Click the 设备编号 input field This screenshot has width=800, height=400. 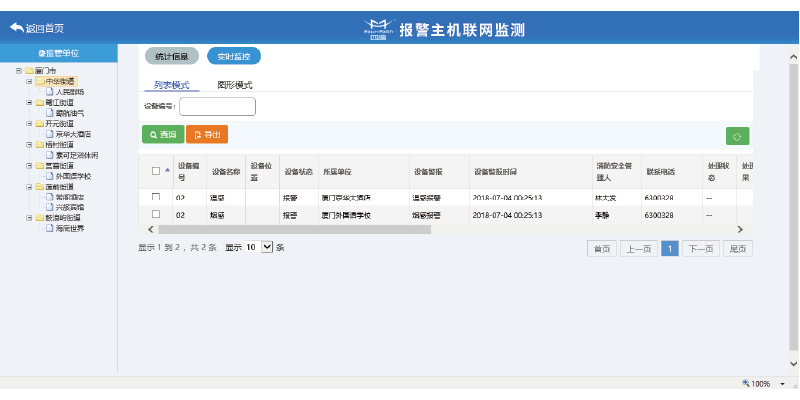coord(217,106)
